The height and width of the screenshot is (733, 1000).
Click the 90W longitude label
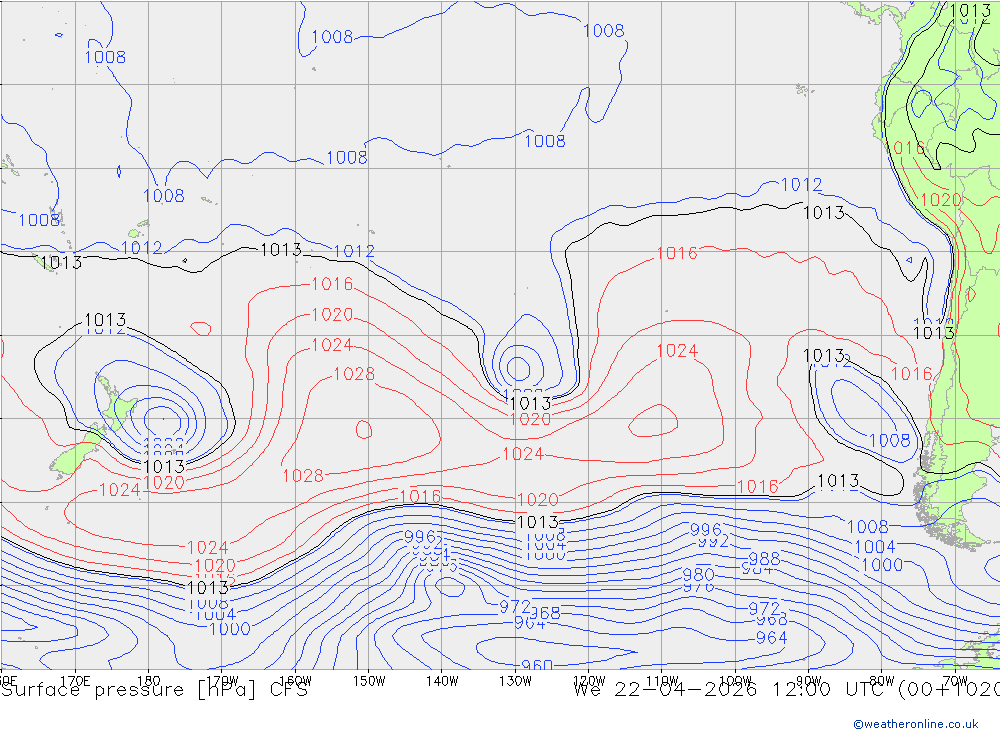tap(809, 680)
